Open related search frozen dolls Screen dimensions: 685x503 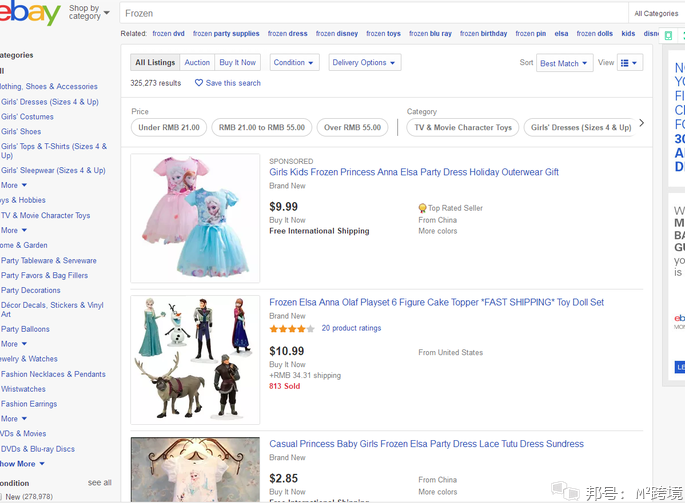pos(595,34)
